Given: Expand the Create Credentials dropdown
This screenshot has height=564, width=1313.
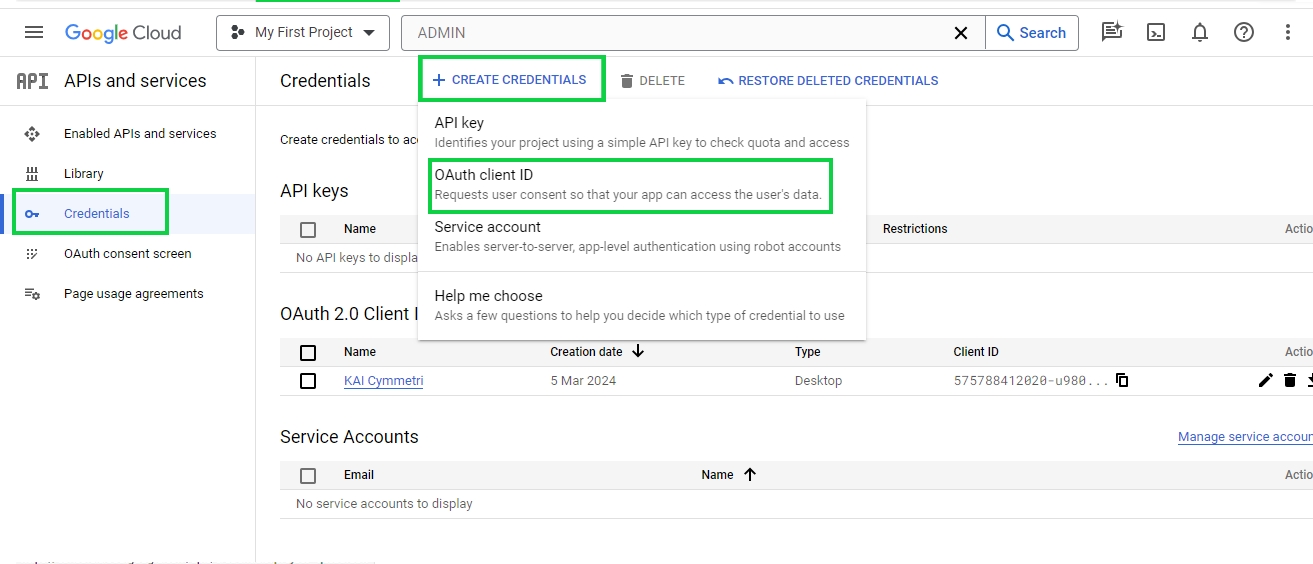Looking at the screenshot, I should coord(510,80).
